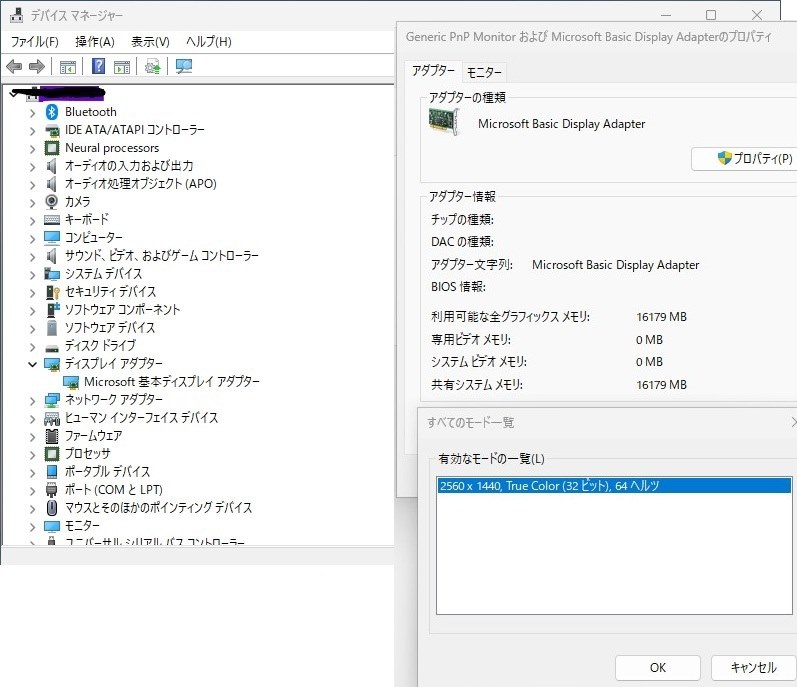The image size is (797, 687).
Task: Click the Back arrow toolbar icon
Action: (x=14, y=66)
